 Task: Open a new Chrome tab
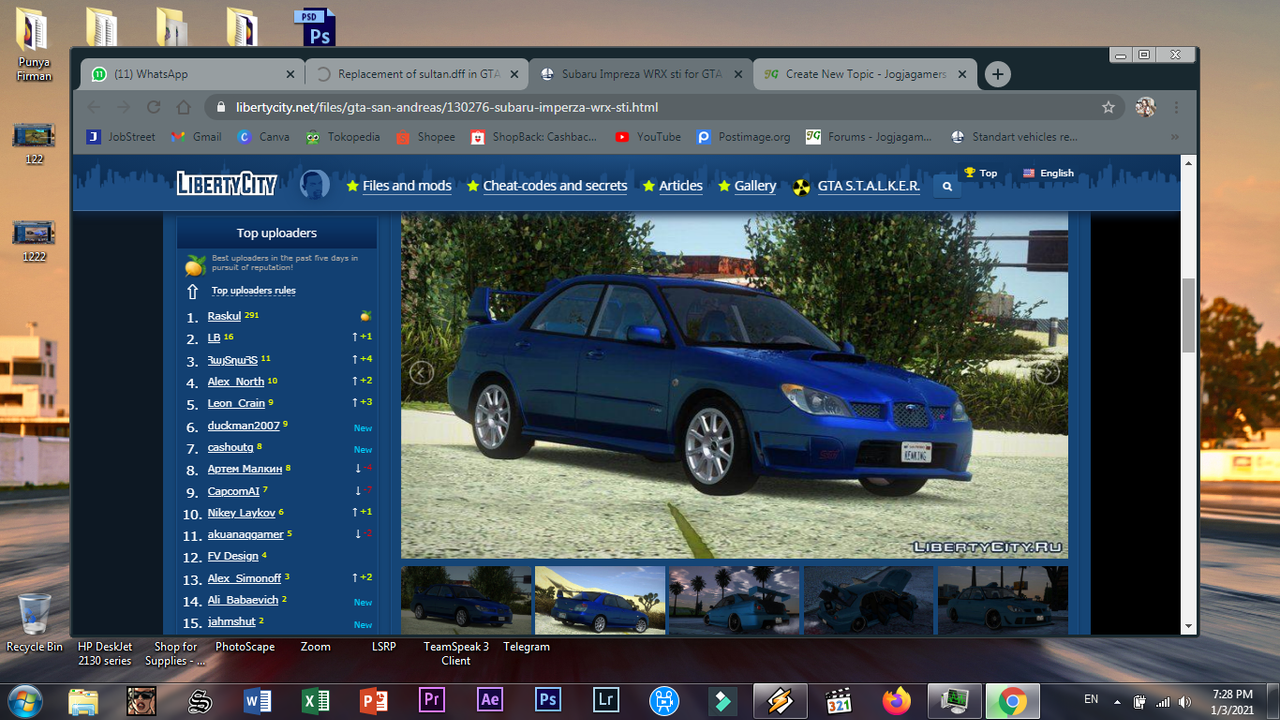click(x=997, y=74)
